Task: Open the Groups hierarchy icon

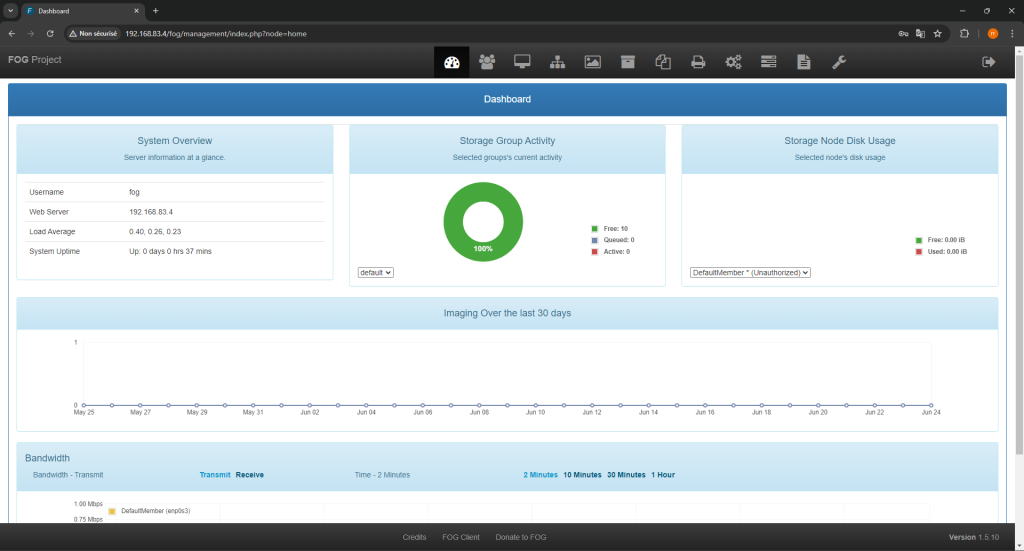Action: coord(557,62)
